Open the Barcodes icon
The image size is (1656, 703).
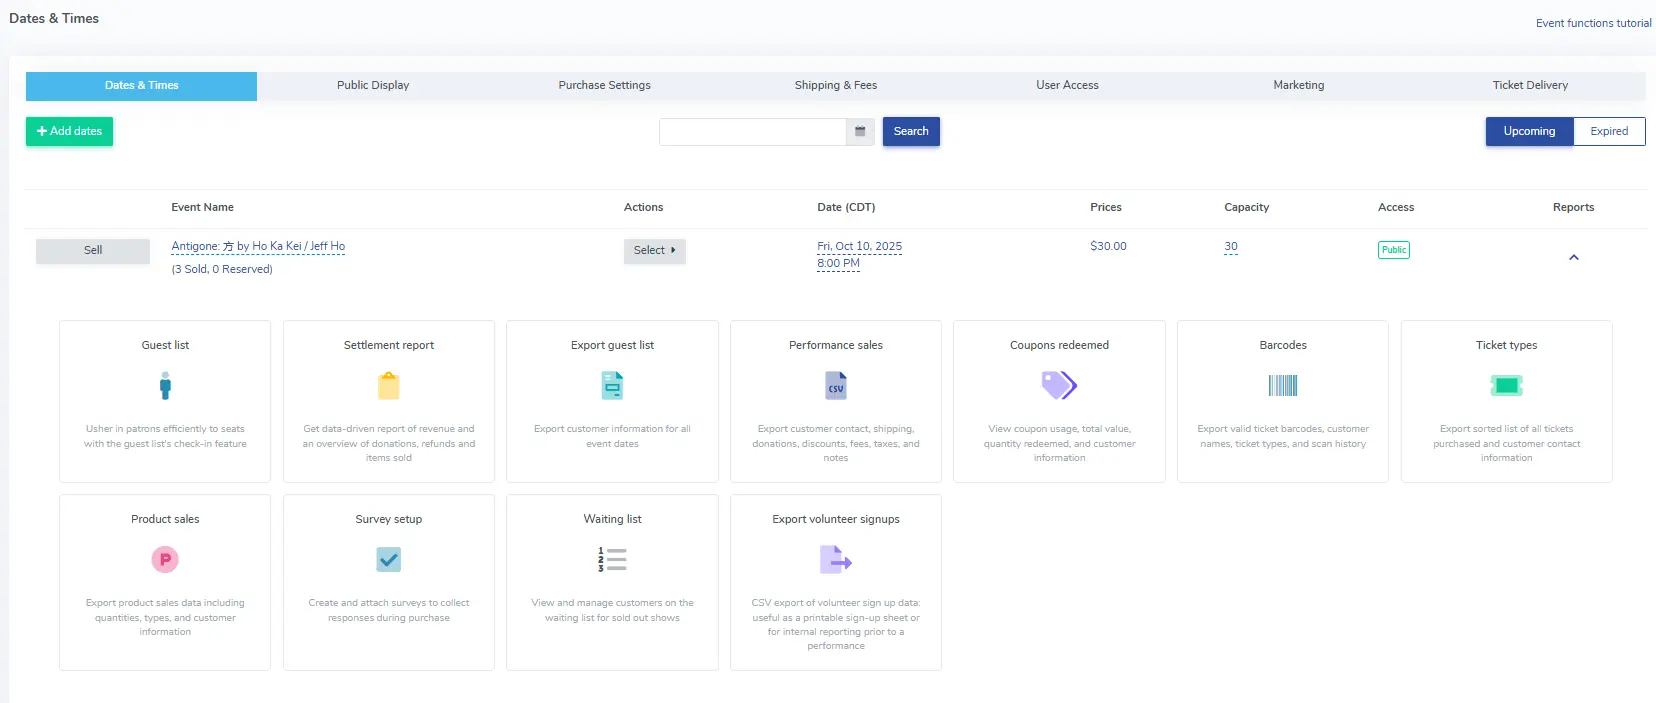tap(1283, 385)
